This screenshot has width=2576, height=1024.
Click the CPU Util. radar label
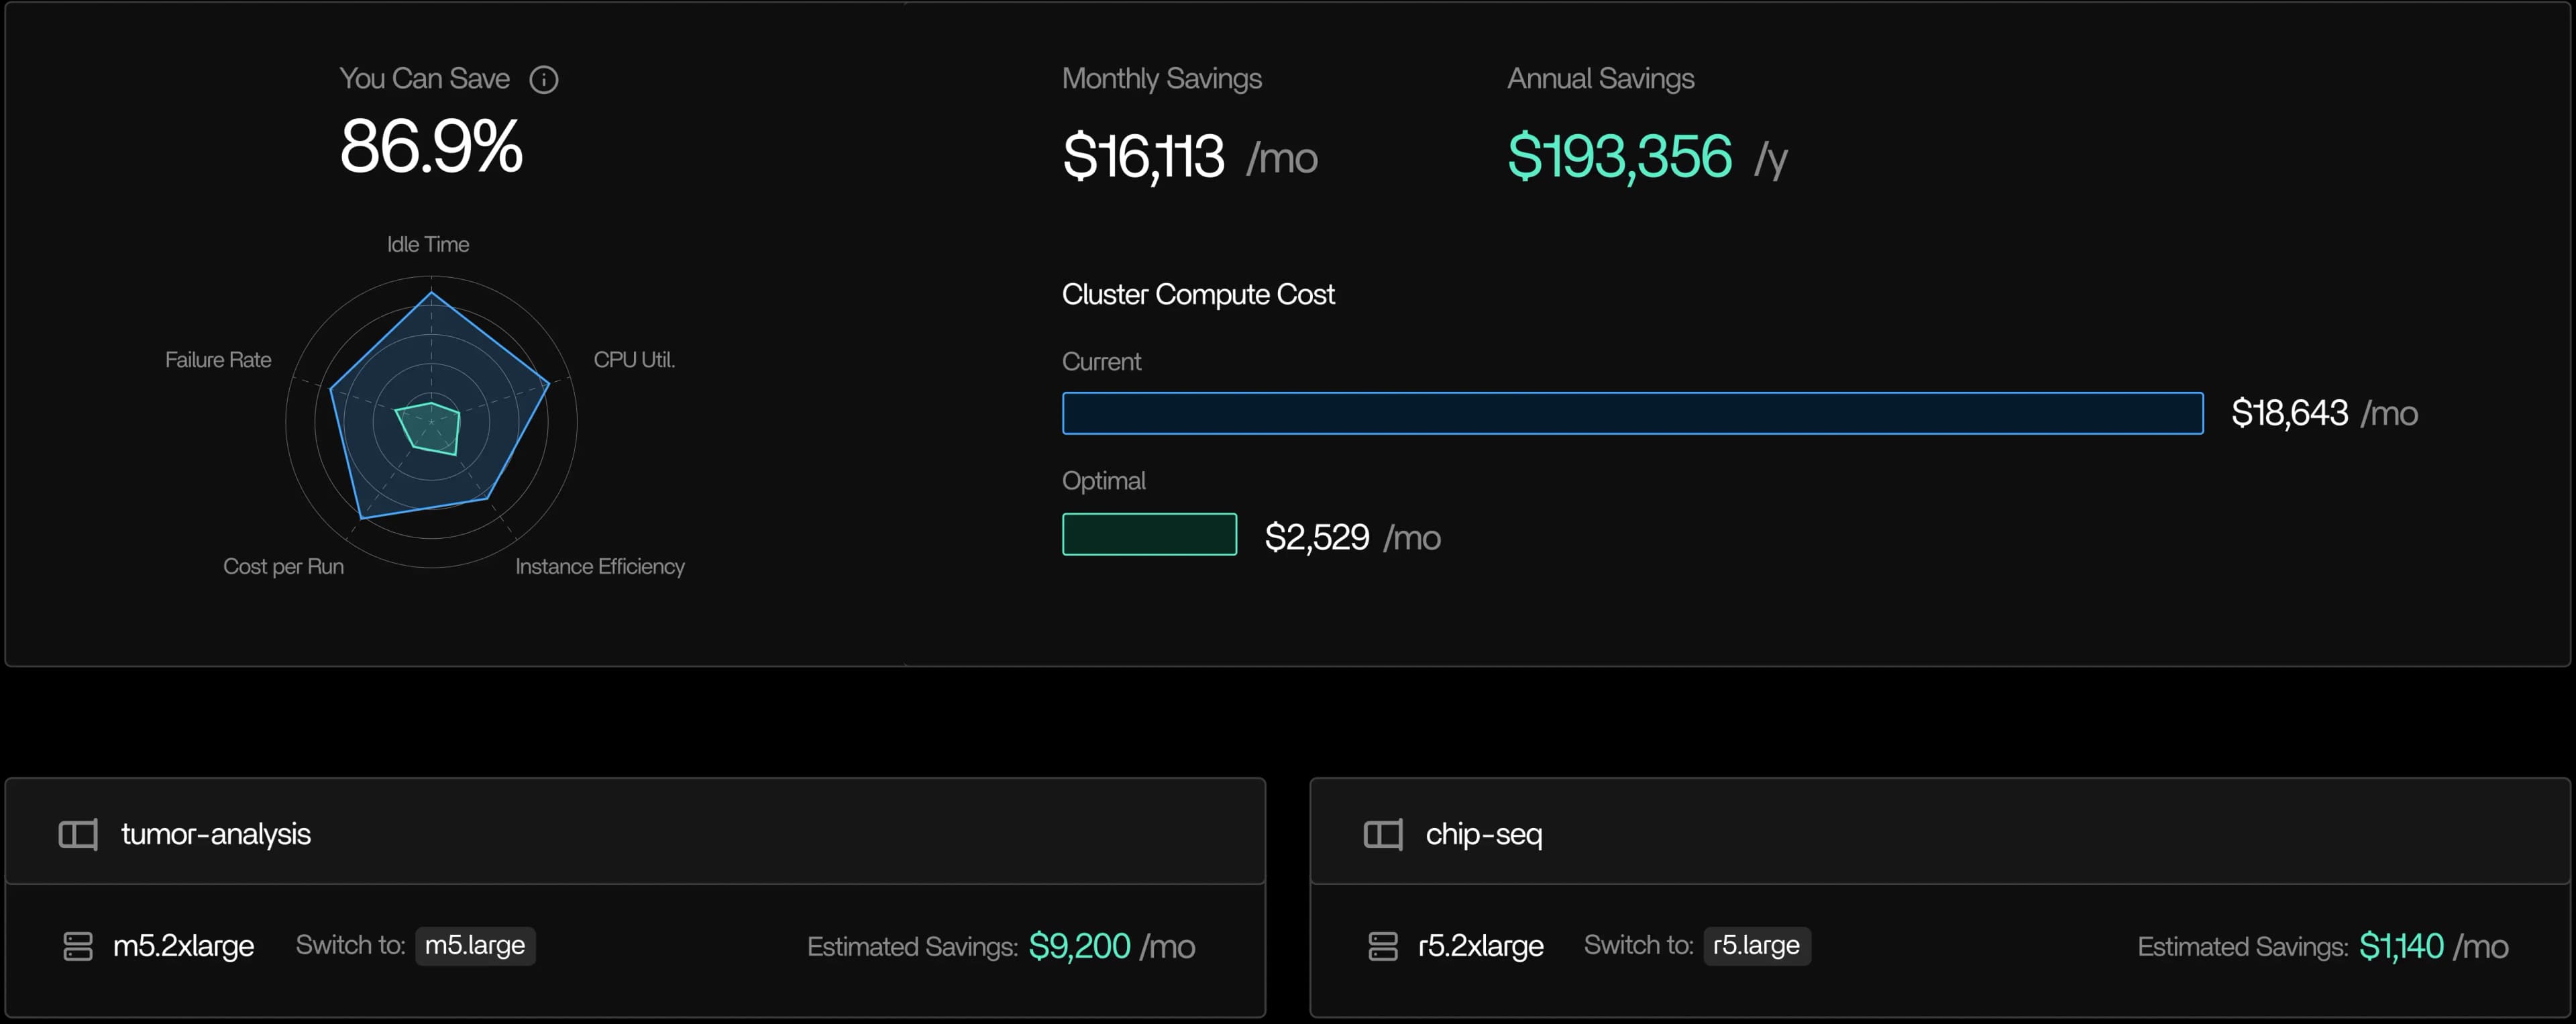coord(634,360)
